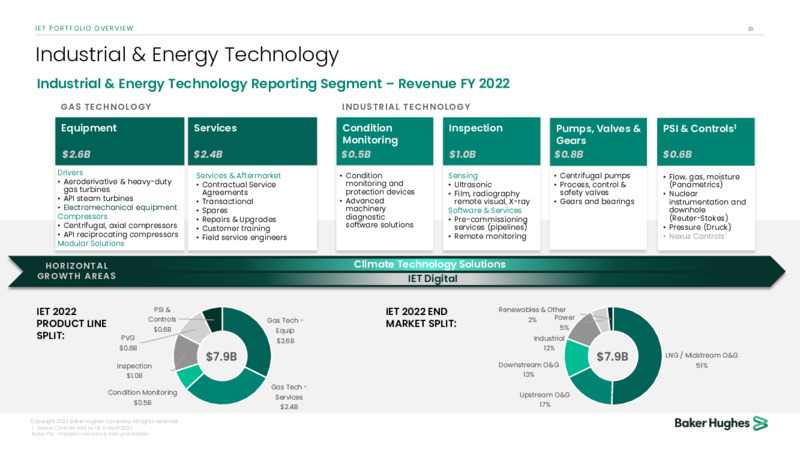
Task: Click 'Gas Tech - Equip $2.6B' chart label
Action: 285,331
